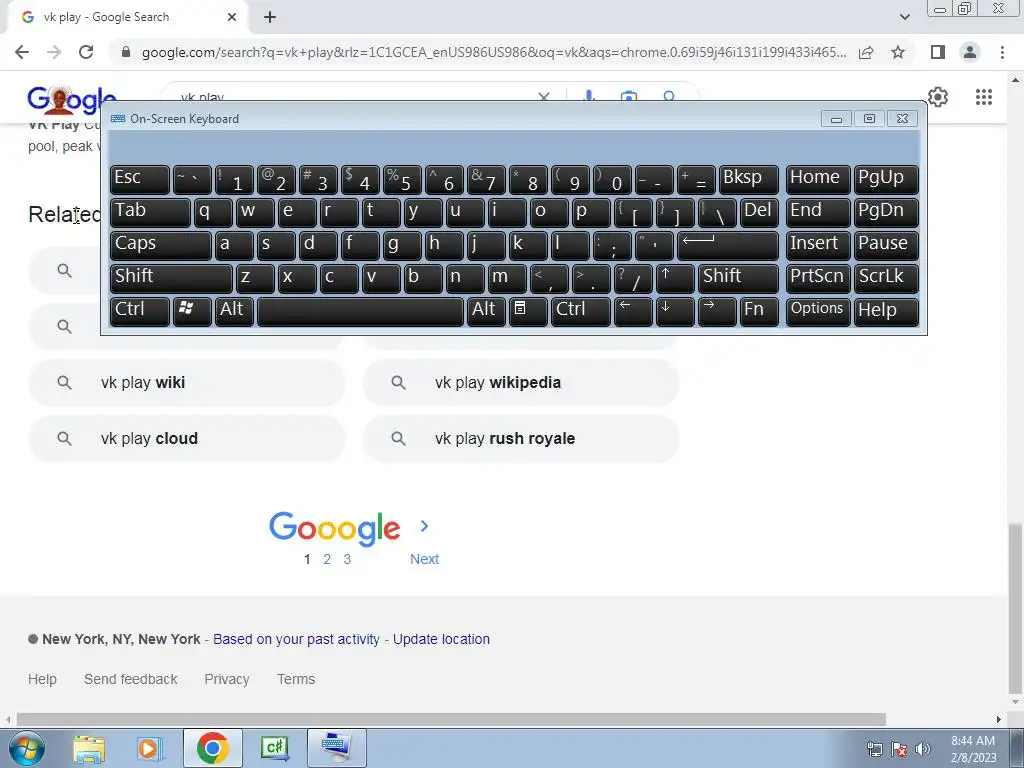Screen dimensions: 1024x768
Task: Click the Google logo in the header
Action: point(72,100)
